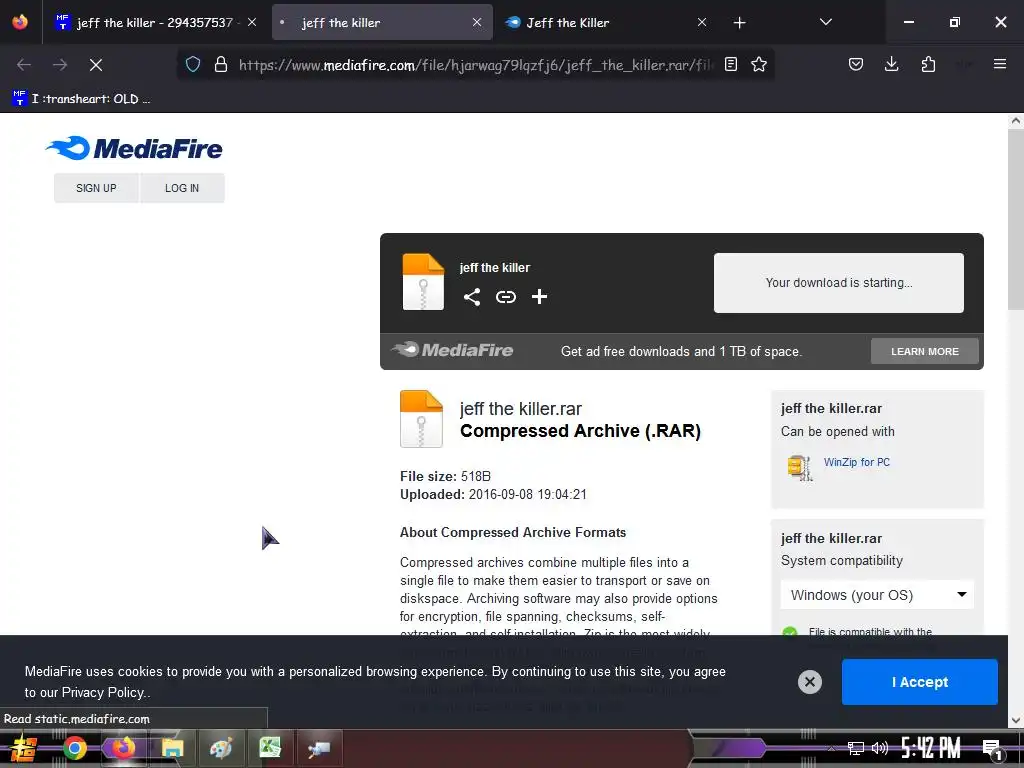Click the large rar file icon by the file name
The width and height of the screenshot is (1024, 768).
tap(421, 419)
